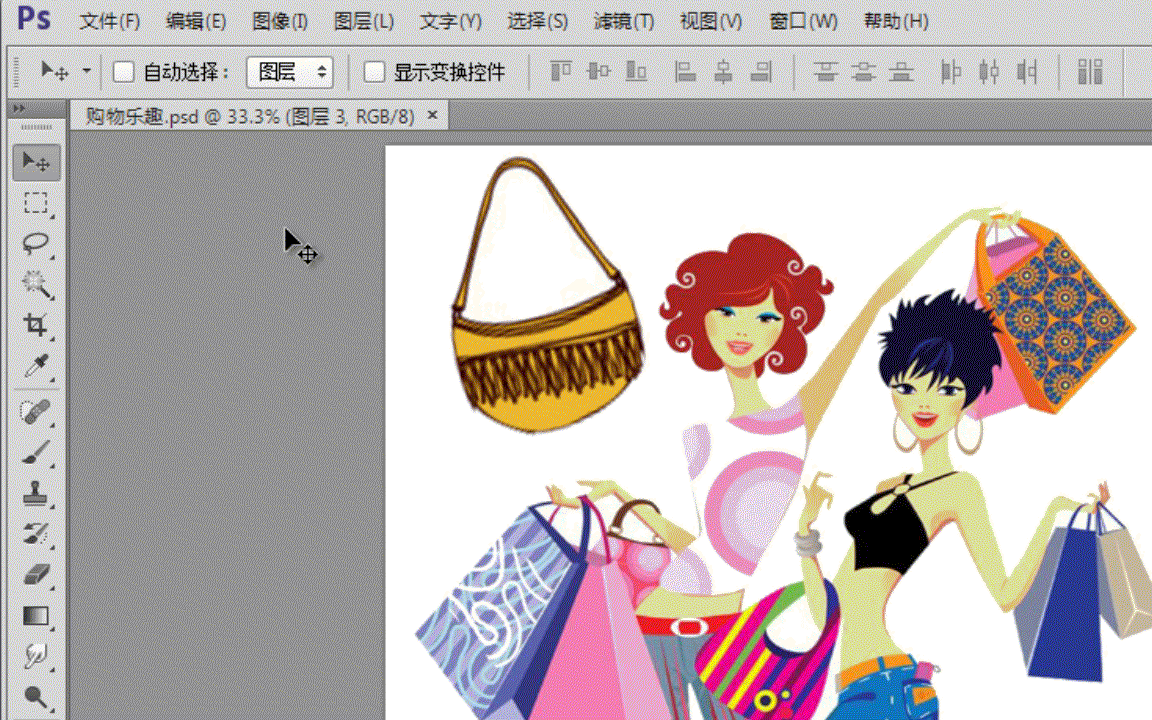This screenshot has height=720, width=1152.
Task: Align right edges of layers
Action: click(761, 72)
